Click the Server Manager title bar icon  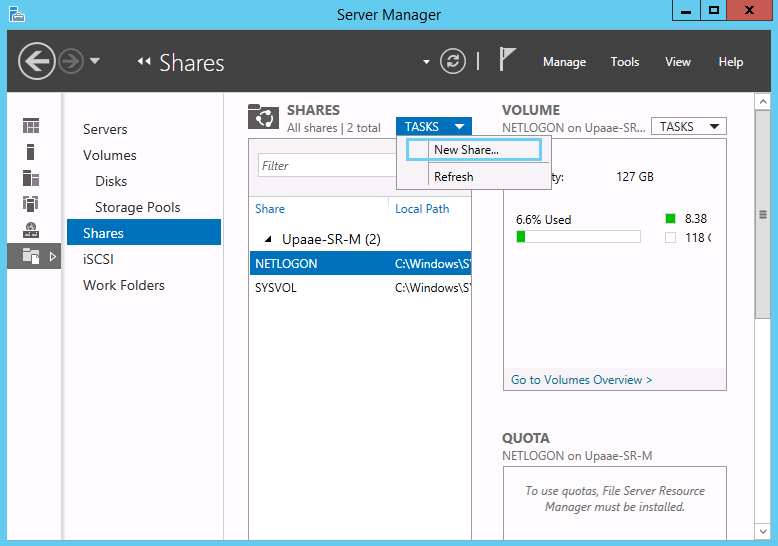[17, 14]
